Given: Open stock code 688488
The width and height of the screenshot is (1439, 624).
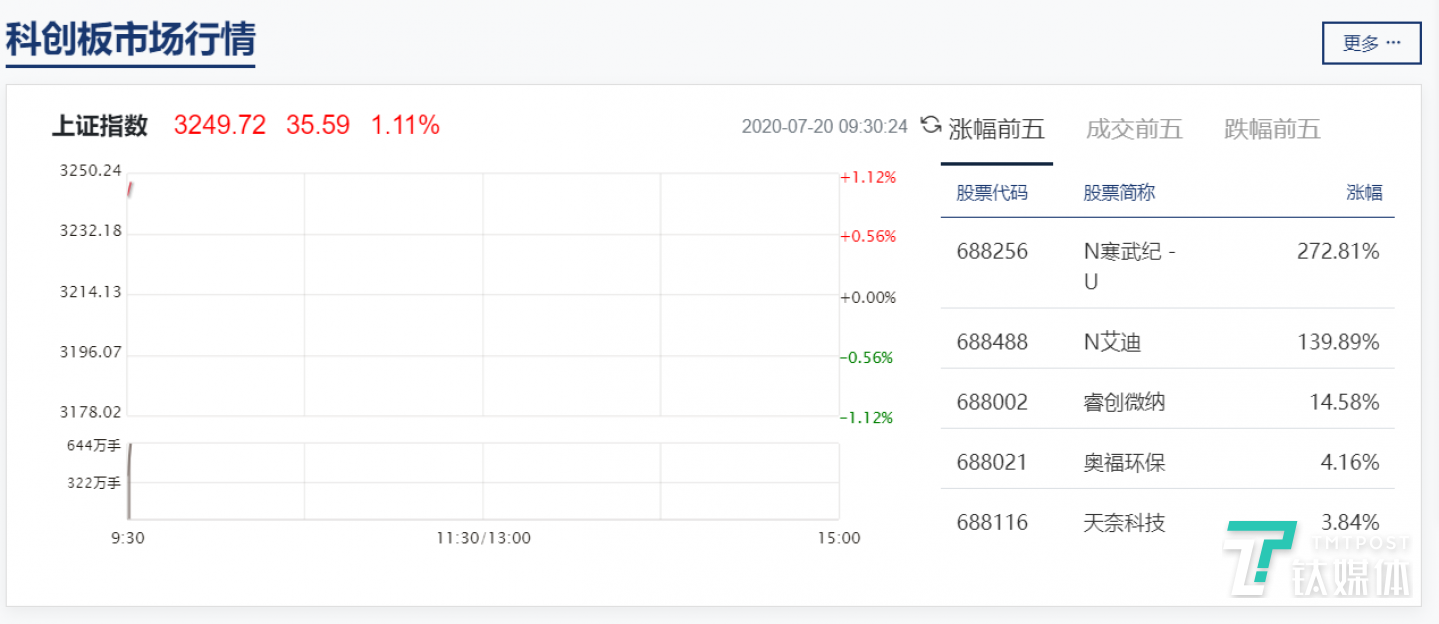Looking at the screenshot, I should (x=991, y=342).
